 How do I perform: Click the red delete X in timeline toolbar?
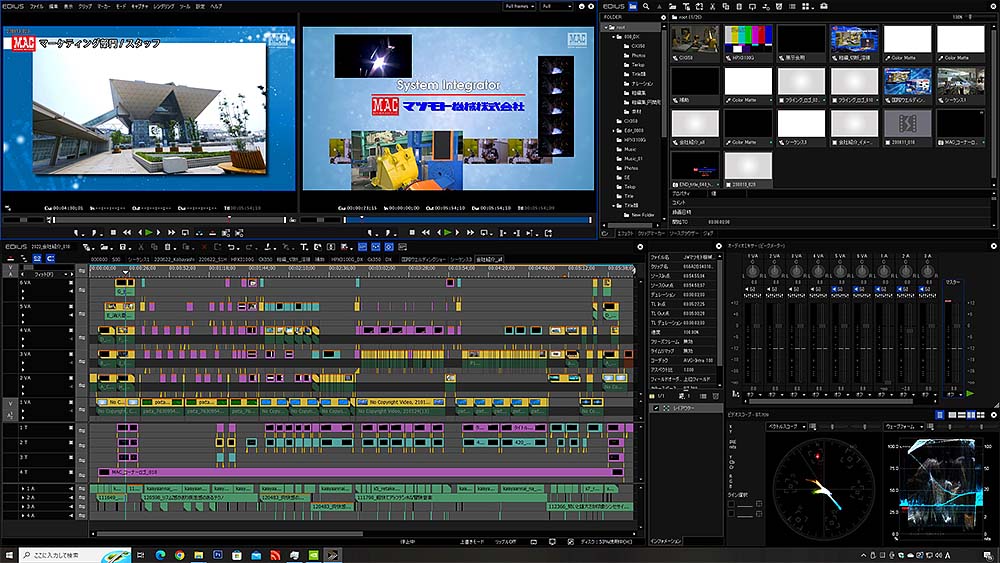click(204, 247)
